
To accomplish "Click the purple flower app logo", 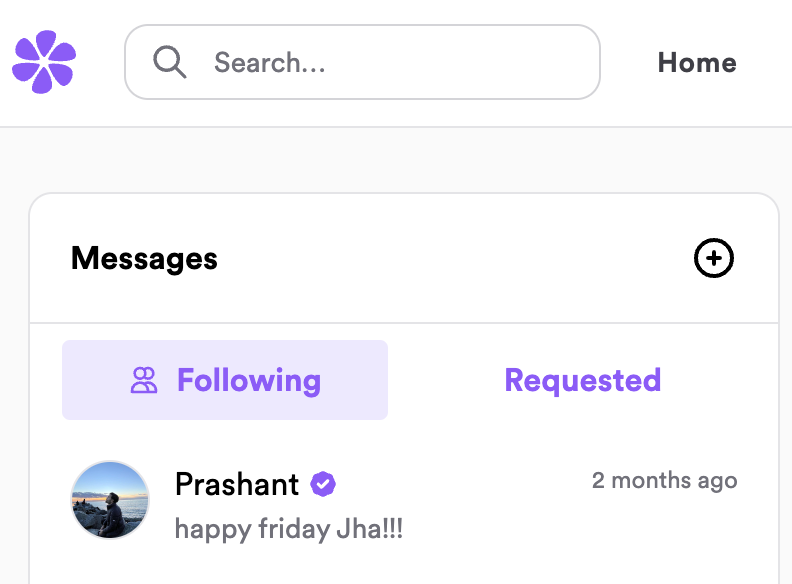I will coord(44,62).
